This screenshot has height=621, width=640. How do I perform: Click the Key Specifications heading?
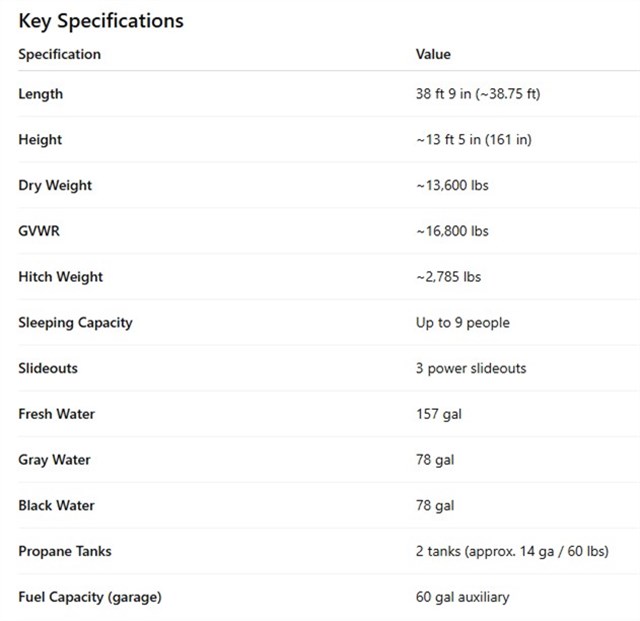(x=101, y=20)
